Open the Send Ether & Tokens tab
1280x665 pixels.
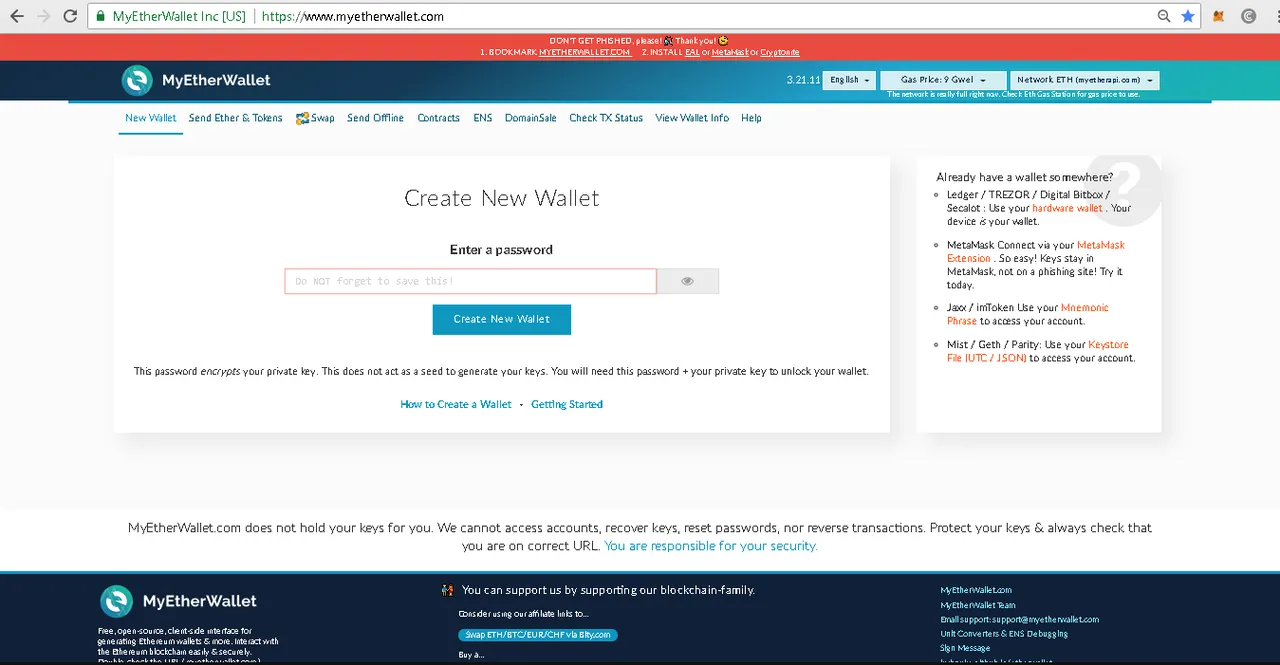pyautogui.click(x=235, y=118)
